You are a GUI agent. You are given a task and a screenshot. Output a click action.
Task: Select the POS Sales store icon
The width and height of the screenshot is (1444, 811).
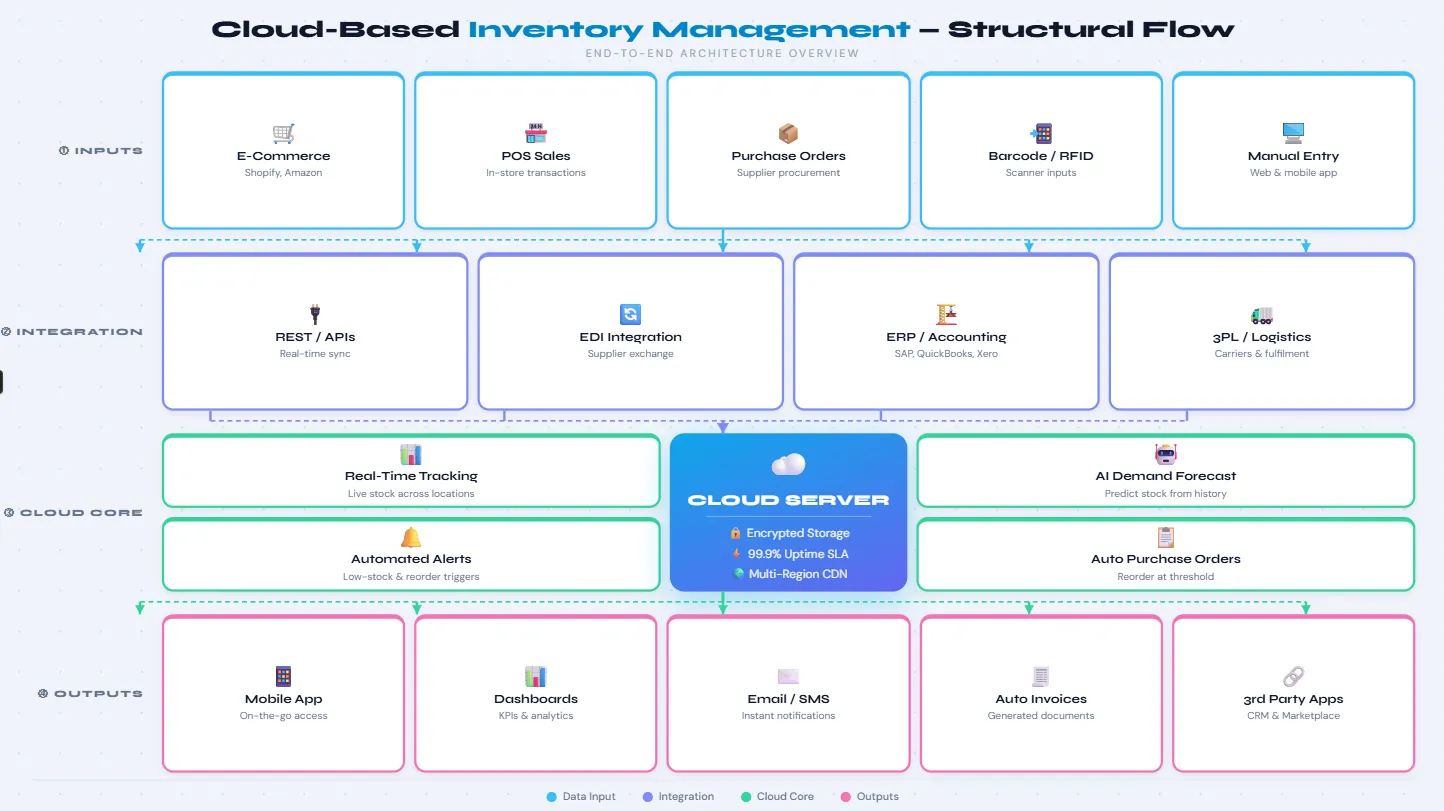coord(535,131)
